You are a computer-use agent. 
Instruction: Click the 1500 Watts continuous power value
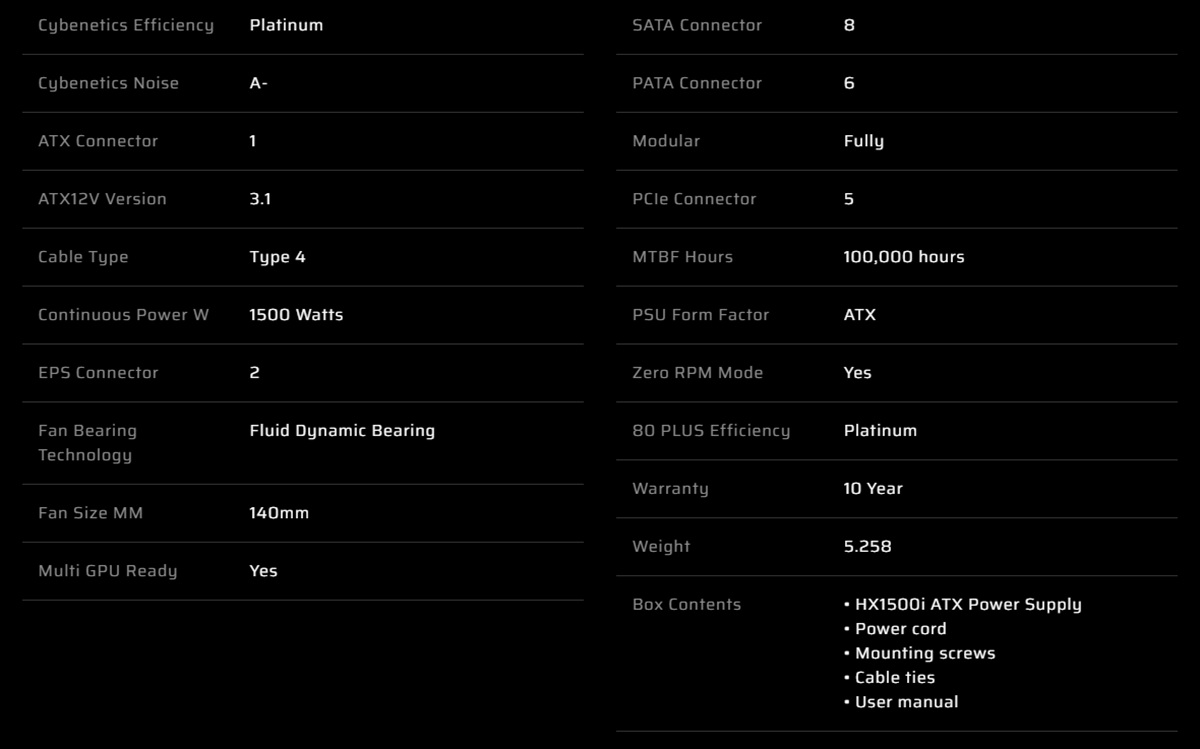[x=296, y=315]
